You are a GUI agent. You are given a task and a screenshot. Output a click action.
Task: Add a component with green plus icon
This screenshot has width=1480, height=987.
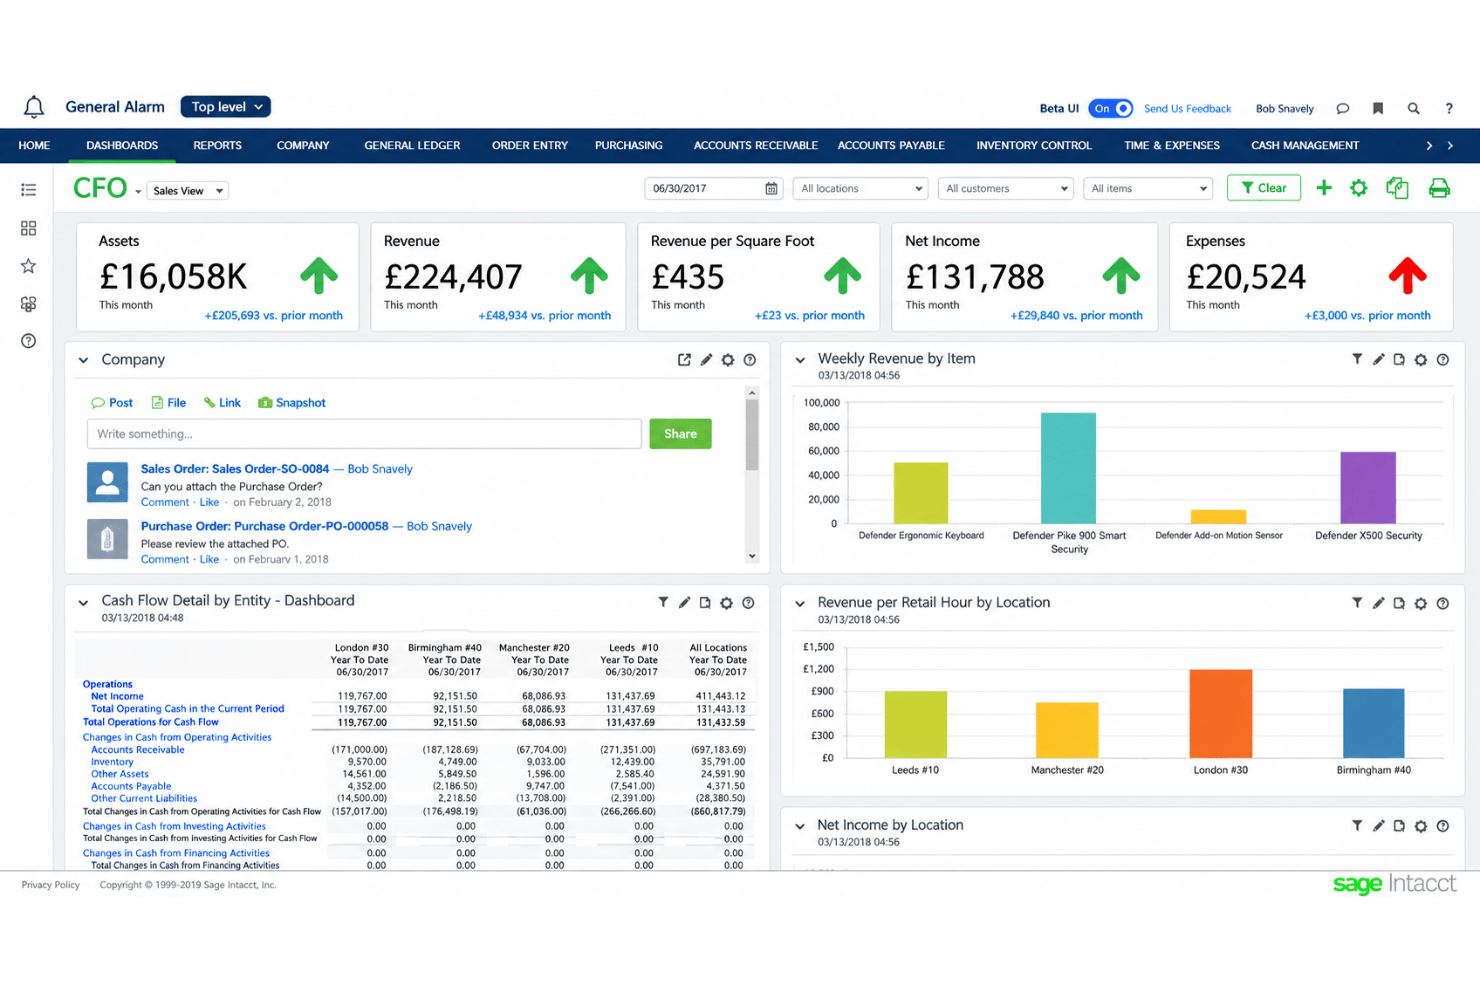[1324, 188]
